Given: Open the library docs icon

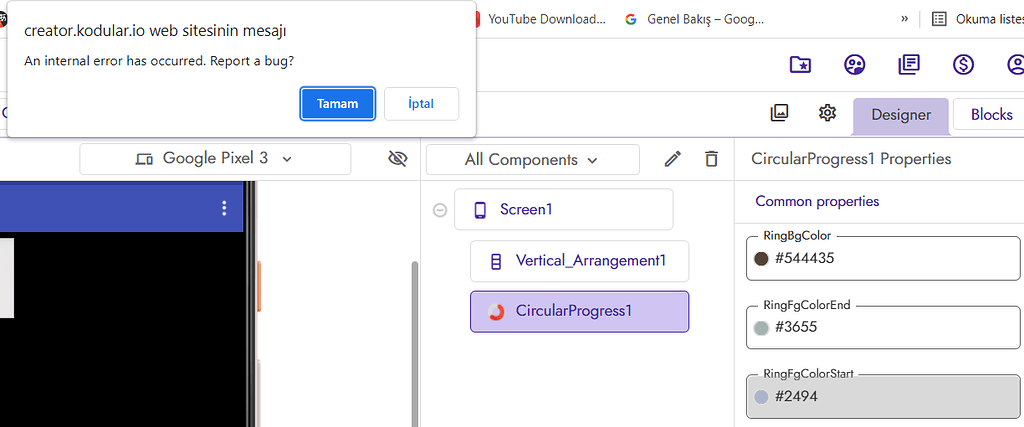Looking at the screenshot, I should tap(908, 64).
